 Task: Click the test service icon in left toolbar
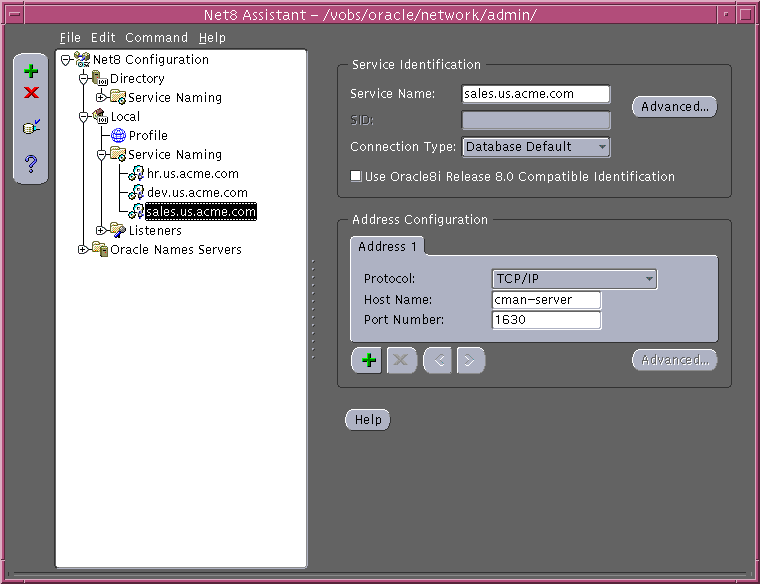pyautogui.click(x=31, y=127)
